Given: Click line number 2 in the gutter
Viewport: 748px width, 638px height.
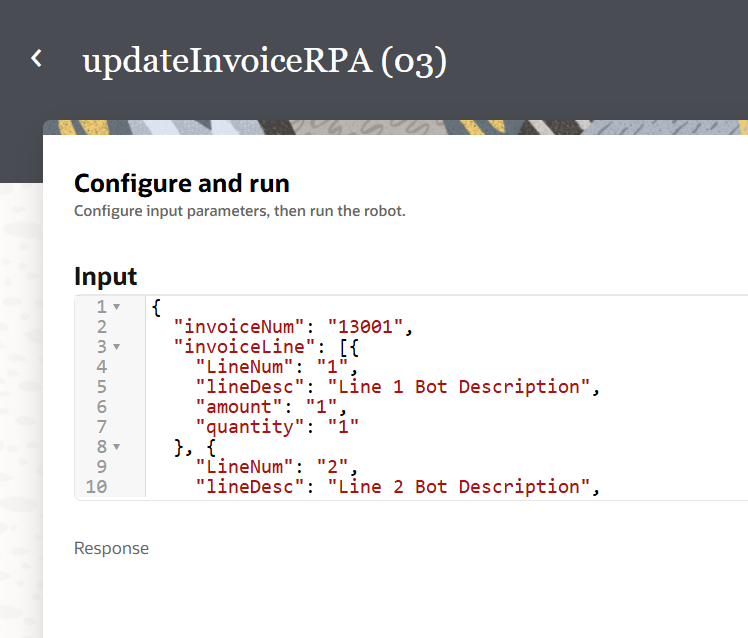Looking at the screenshot, I should click(x=101, y=327).
